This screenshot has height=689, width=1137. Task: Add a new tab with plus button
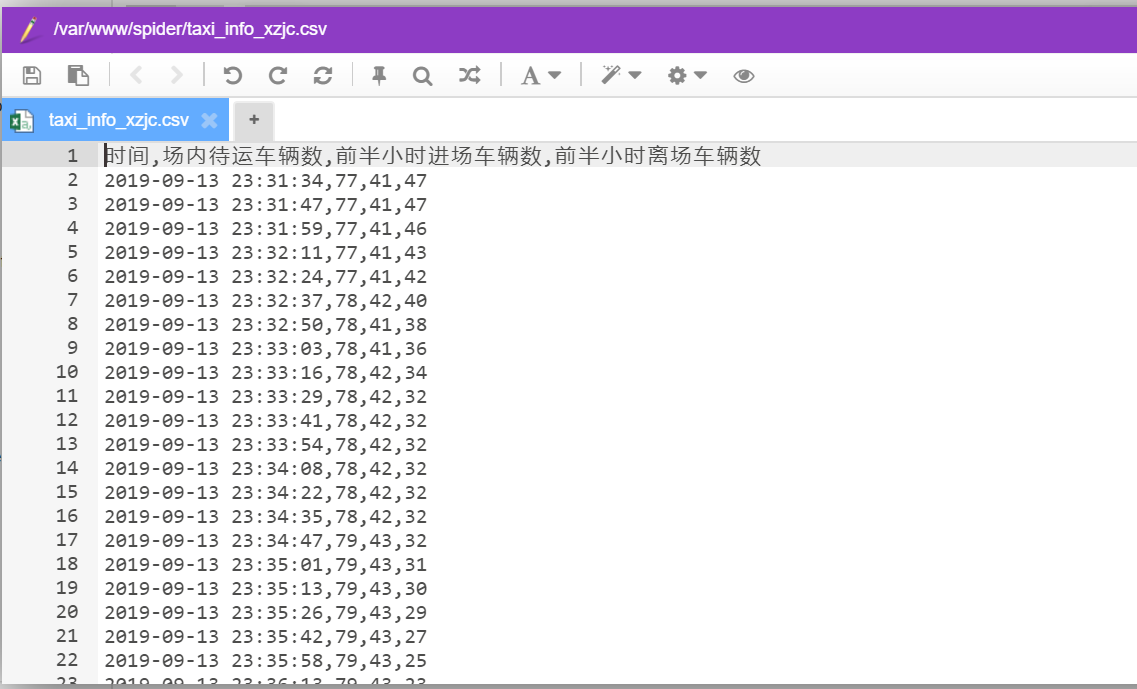pyautogui.click(x=254, y=120)
